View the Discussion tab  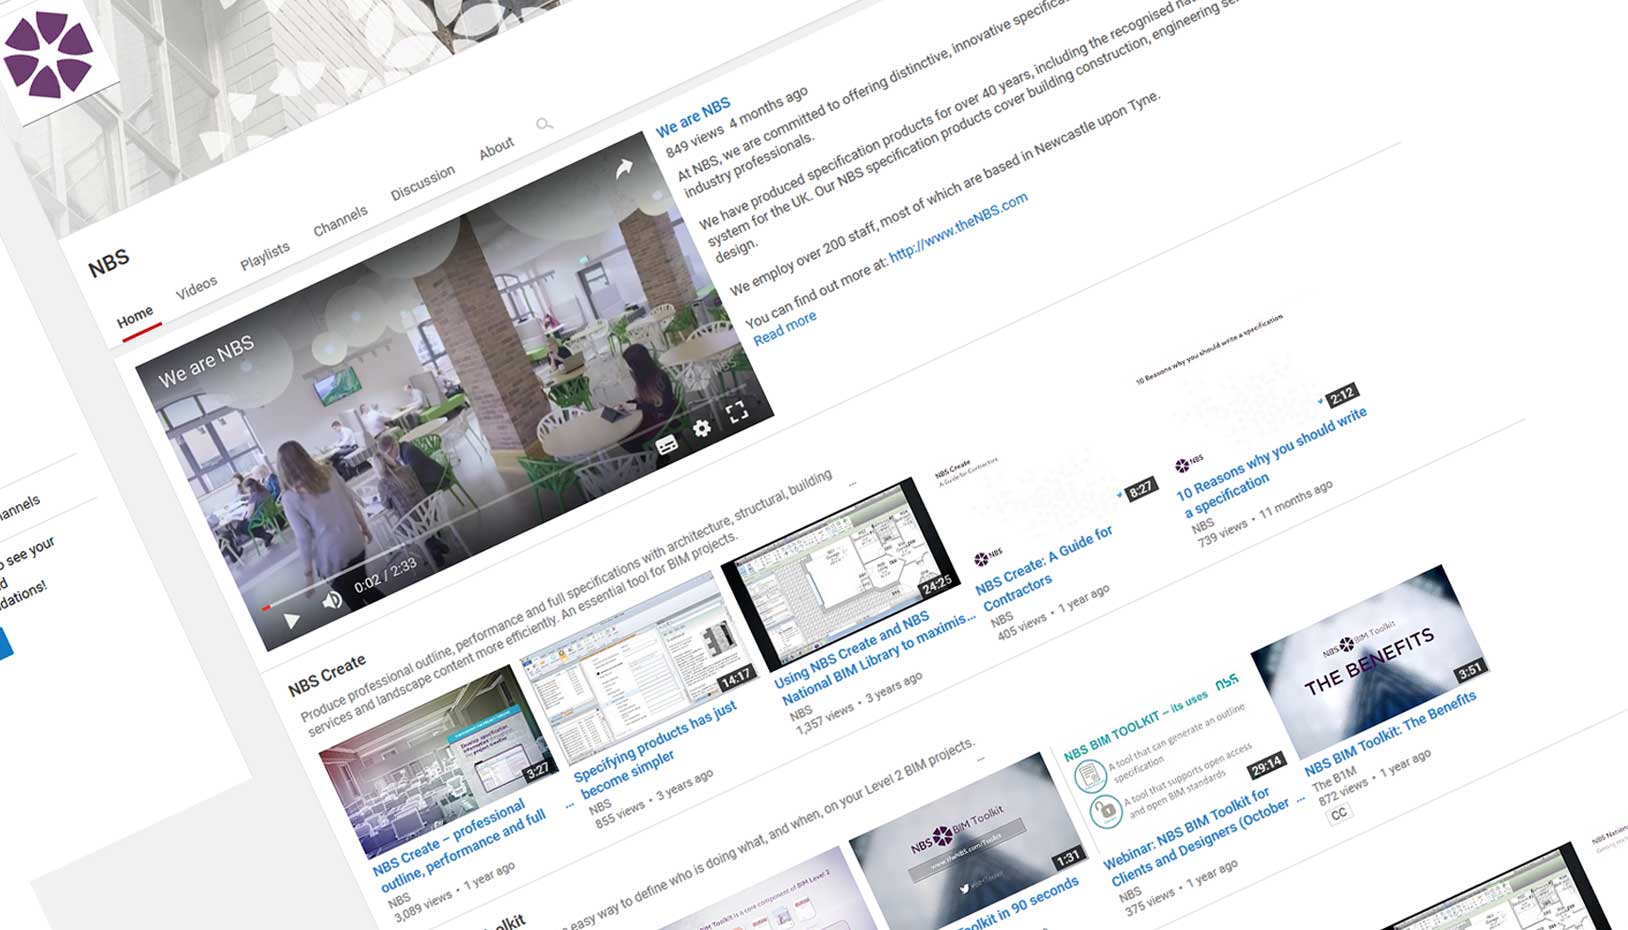tap(422, 183)
